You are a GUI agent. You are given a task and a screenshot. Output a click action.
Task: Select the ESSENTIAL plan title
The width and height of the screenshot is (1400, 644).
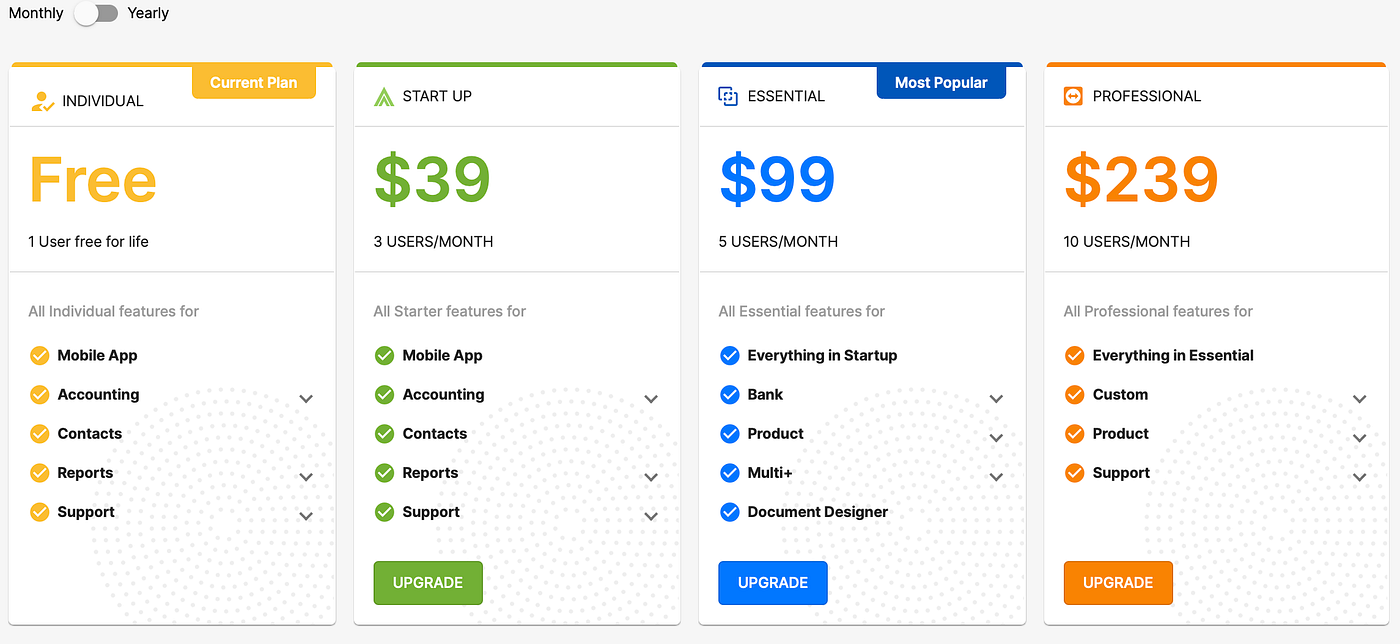(786, 96)
